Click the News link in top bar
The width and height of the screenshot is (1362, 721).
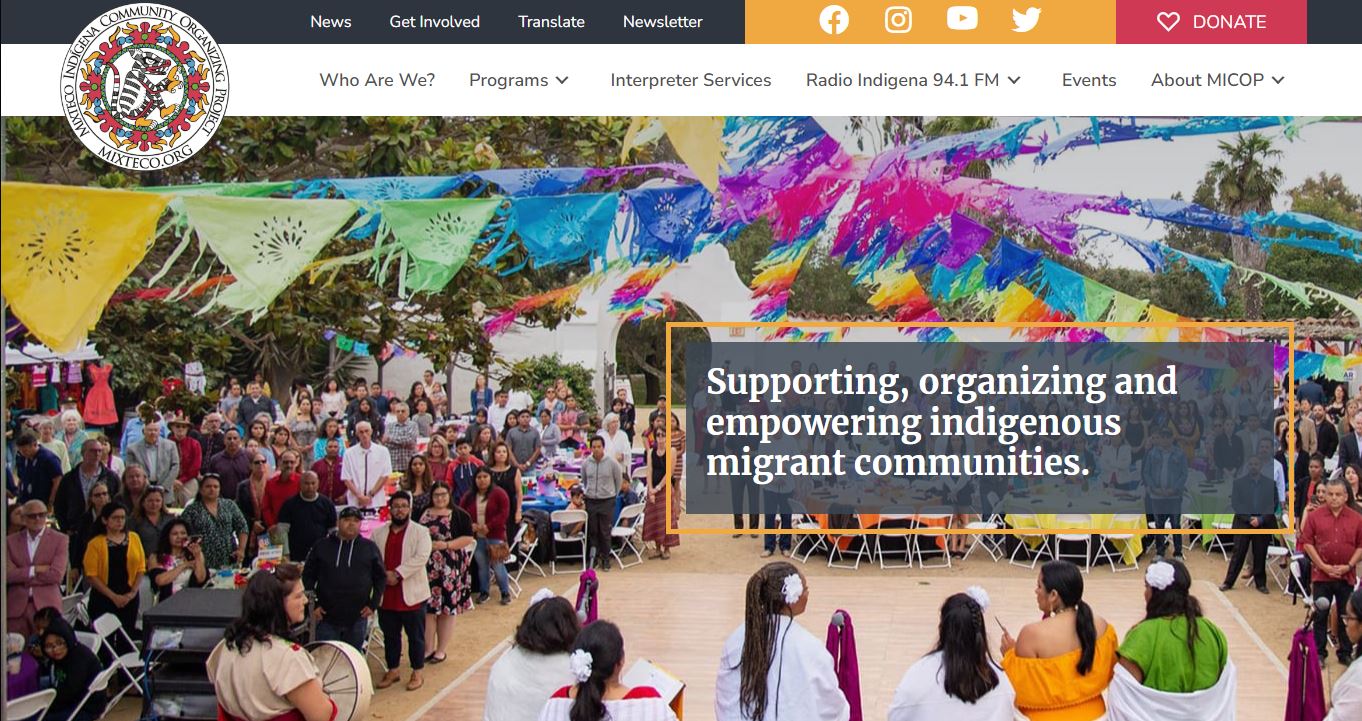point(331,21)
